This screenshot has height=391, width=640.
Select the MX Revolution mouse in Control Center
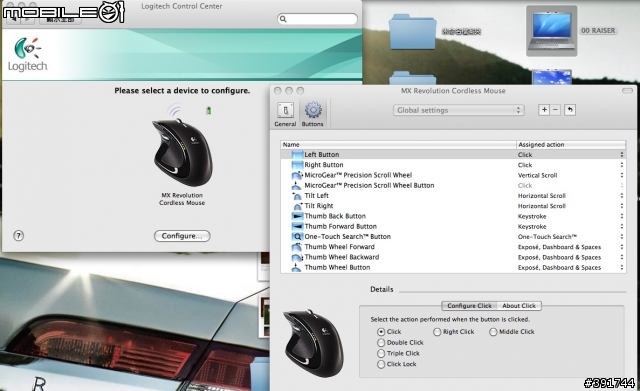click(182, 152)
